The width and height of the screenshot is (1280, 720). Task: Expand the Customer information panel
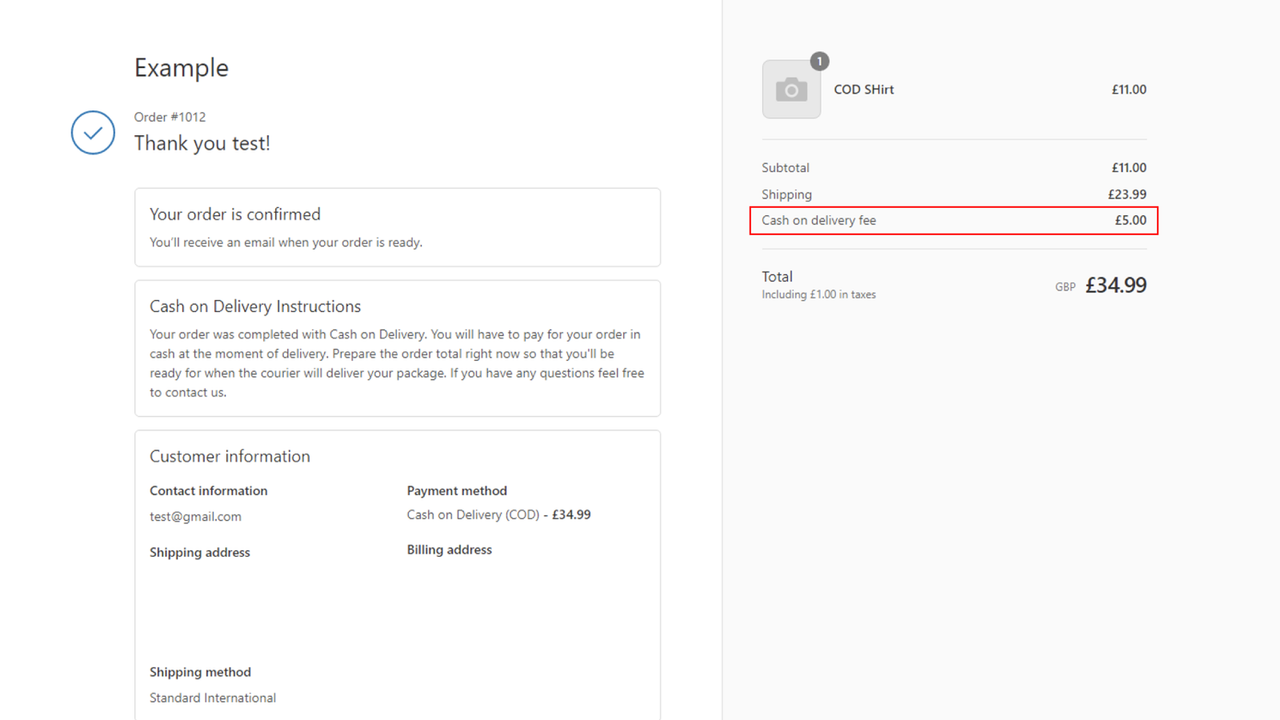[229, 456]
